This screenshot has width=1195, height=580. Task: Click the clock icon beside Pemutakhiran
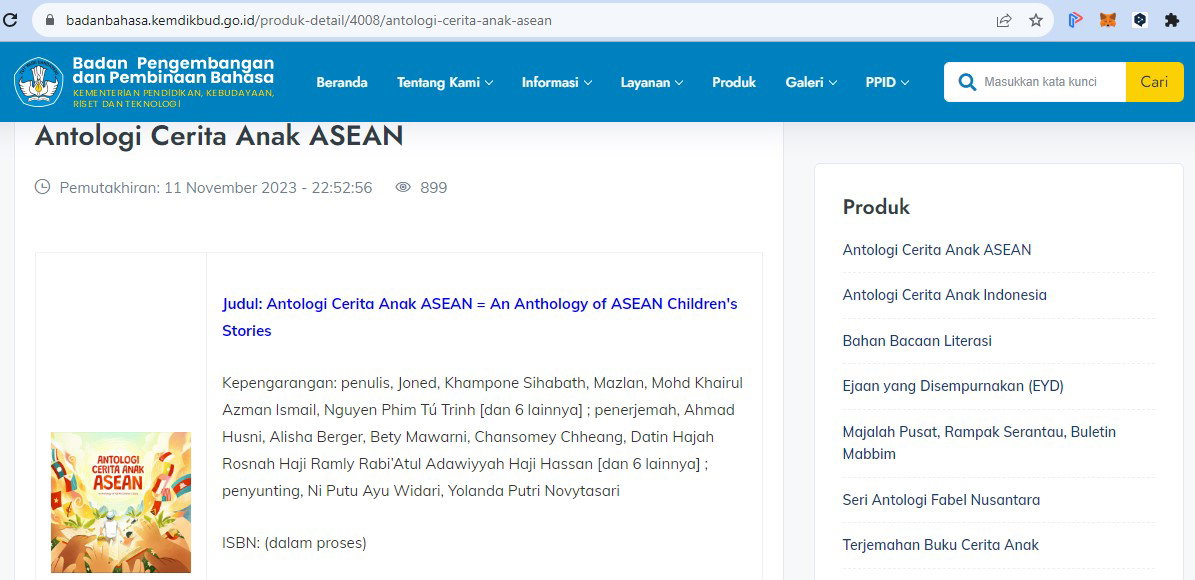tap(43, 187)
